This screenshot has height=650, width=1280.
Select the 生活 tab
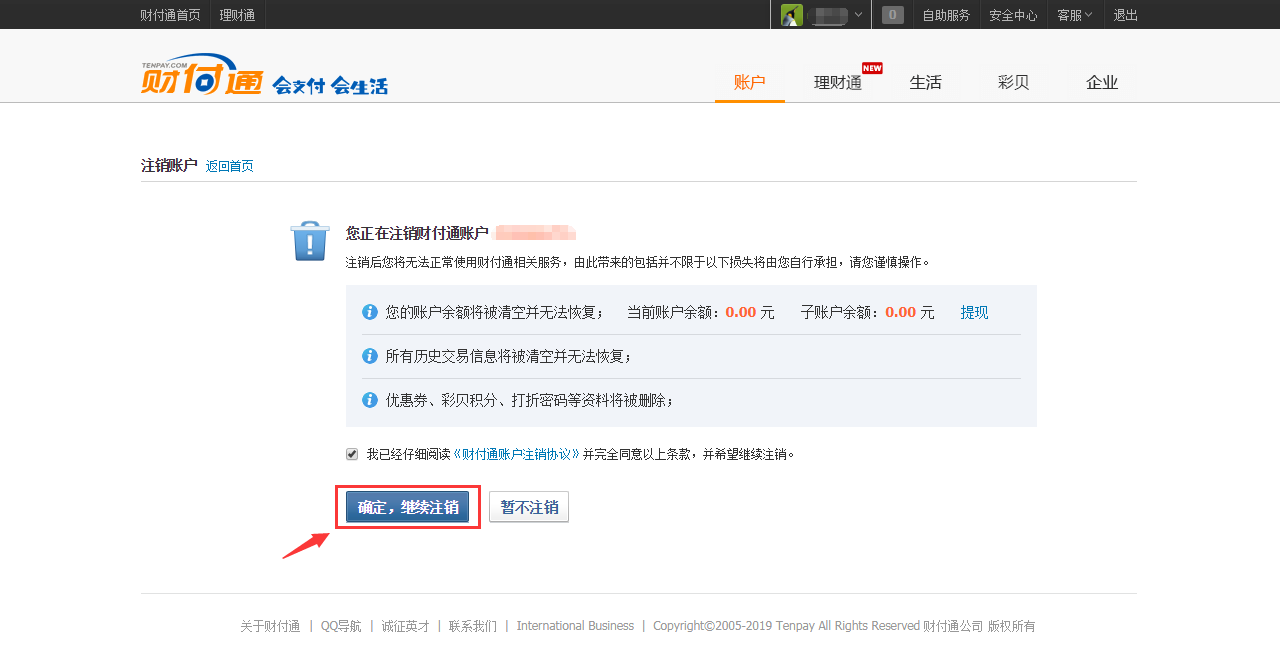click(x=926, y=82)
